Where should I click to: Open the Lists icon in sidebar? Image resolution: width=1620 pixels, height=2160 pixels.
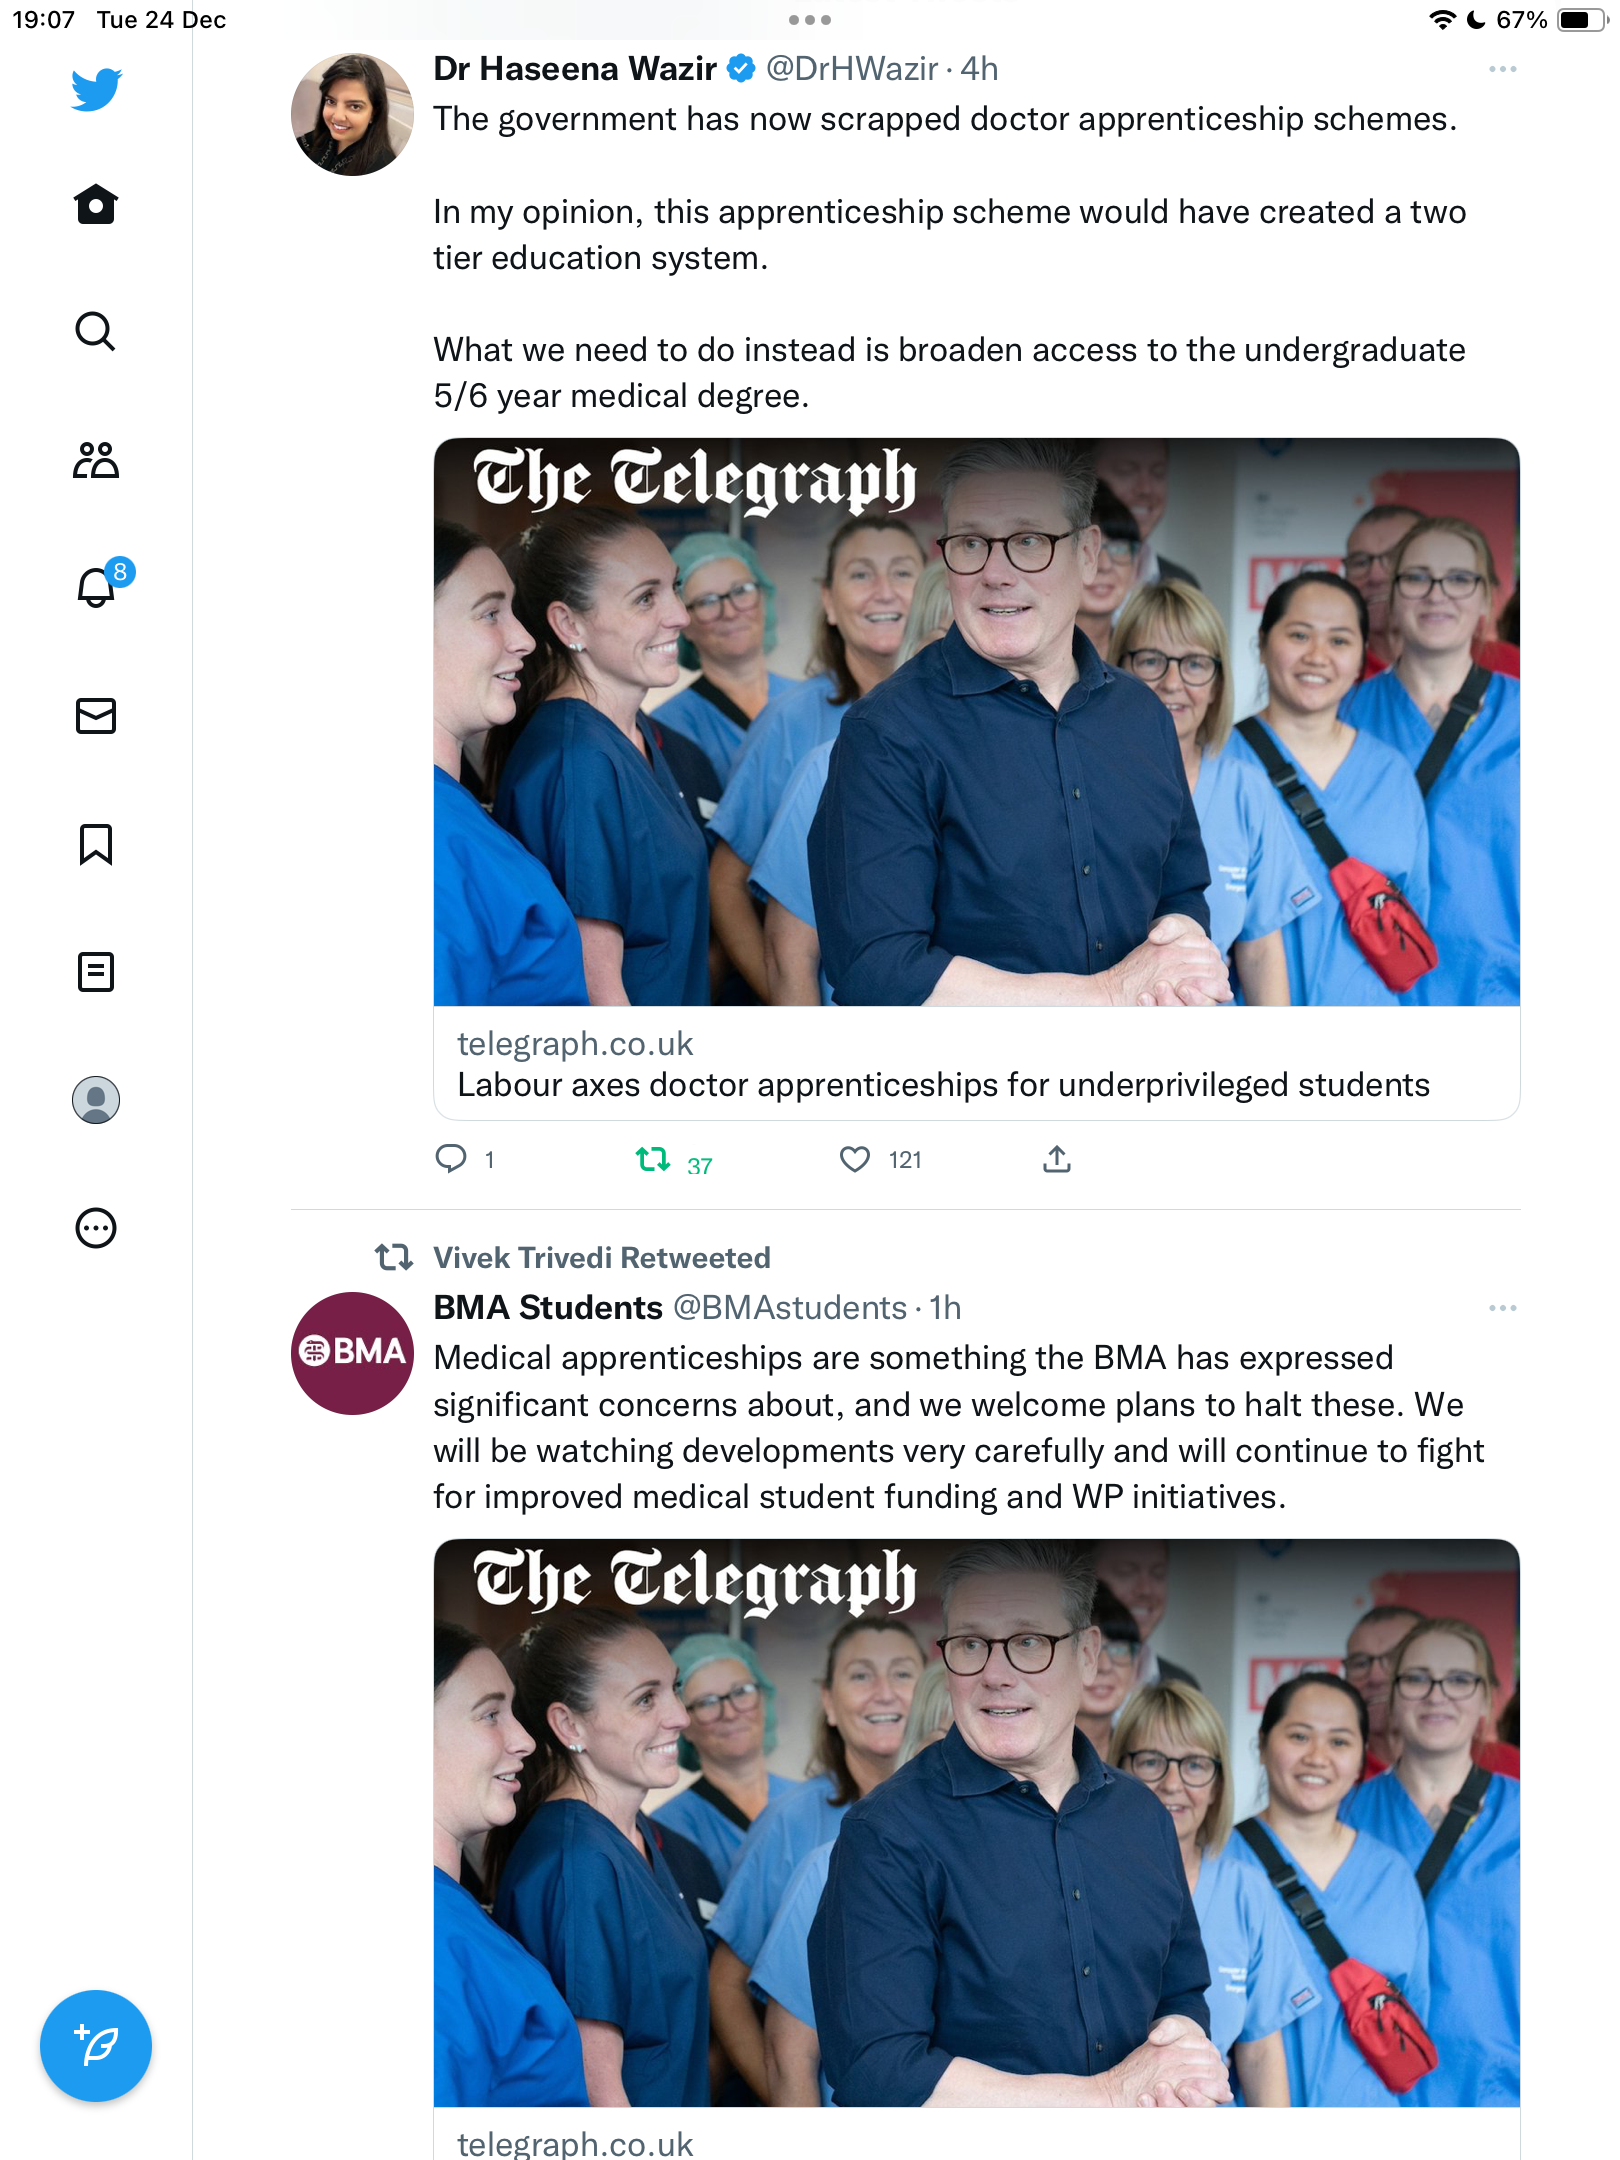tap(96, 972)
